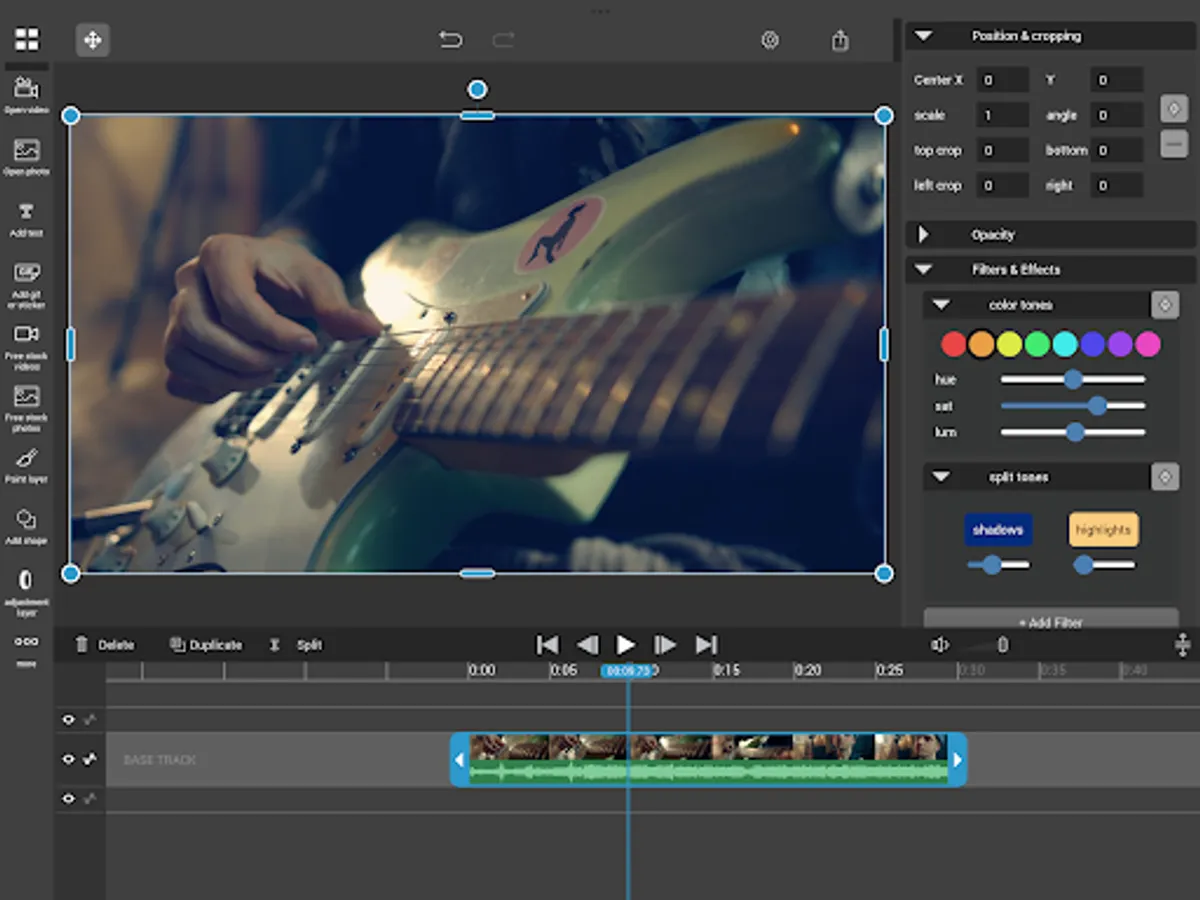The height and width of the screenshot is (900, 1200).
Task: Open settings gear in top toolbar
Action: coord(770,40)
